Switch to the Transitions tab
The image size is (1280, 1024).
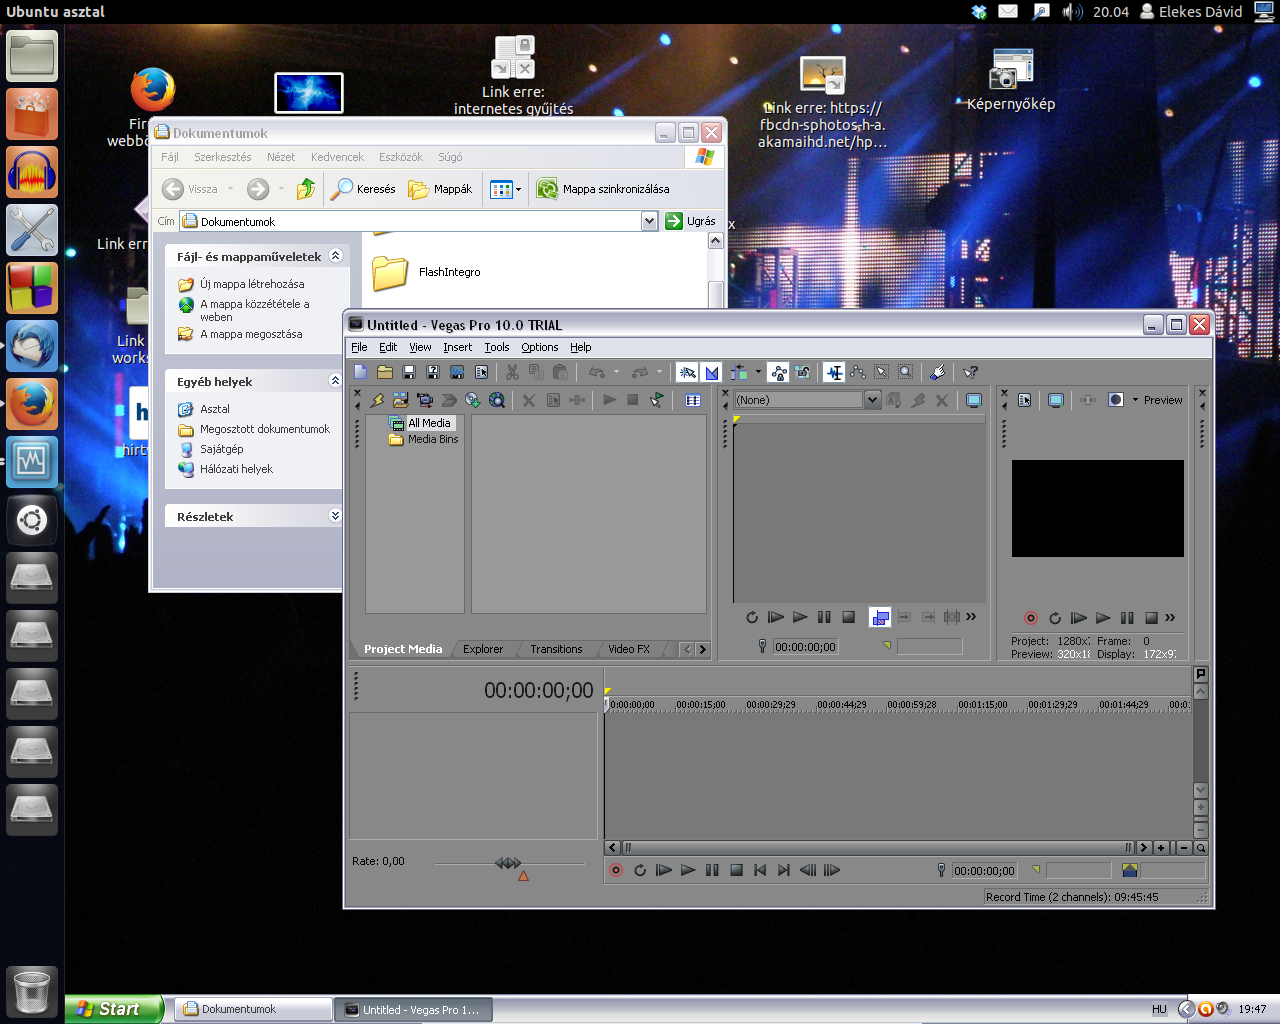tap(556, 649)
